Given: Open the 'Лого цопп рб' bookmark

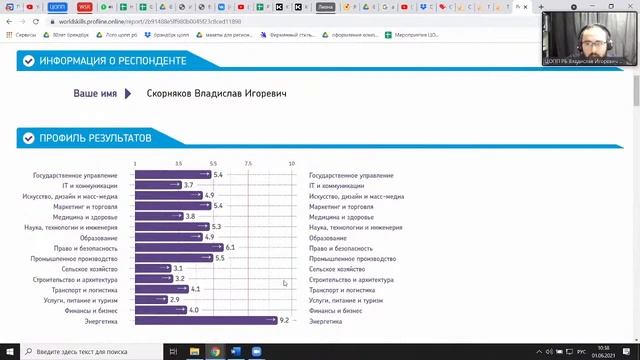Looking at the screenshot, I should [x=117, y=35].
